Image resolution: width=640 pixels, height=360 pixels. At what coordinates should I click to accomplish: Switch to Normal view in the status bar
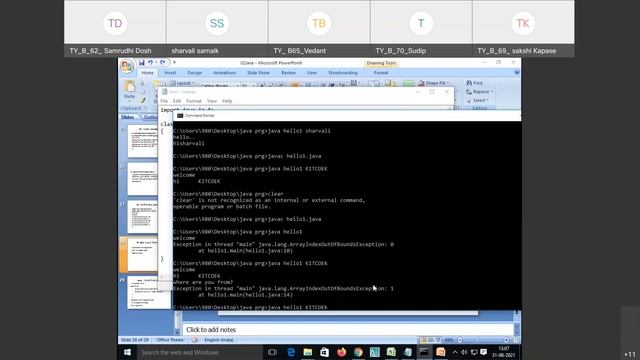coord(423,340)
